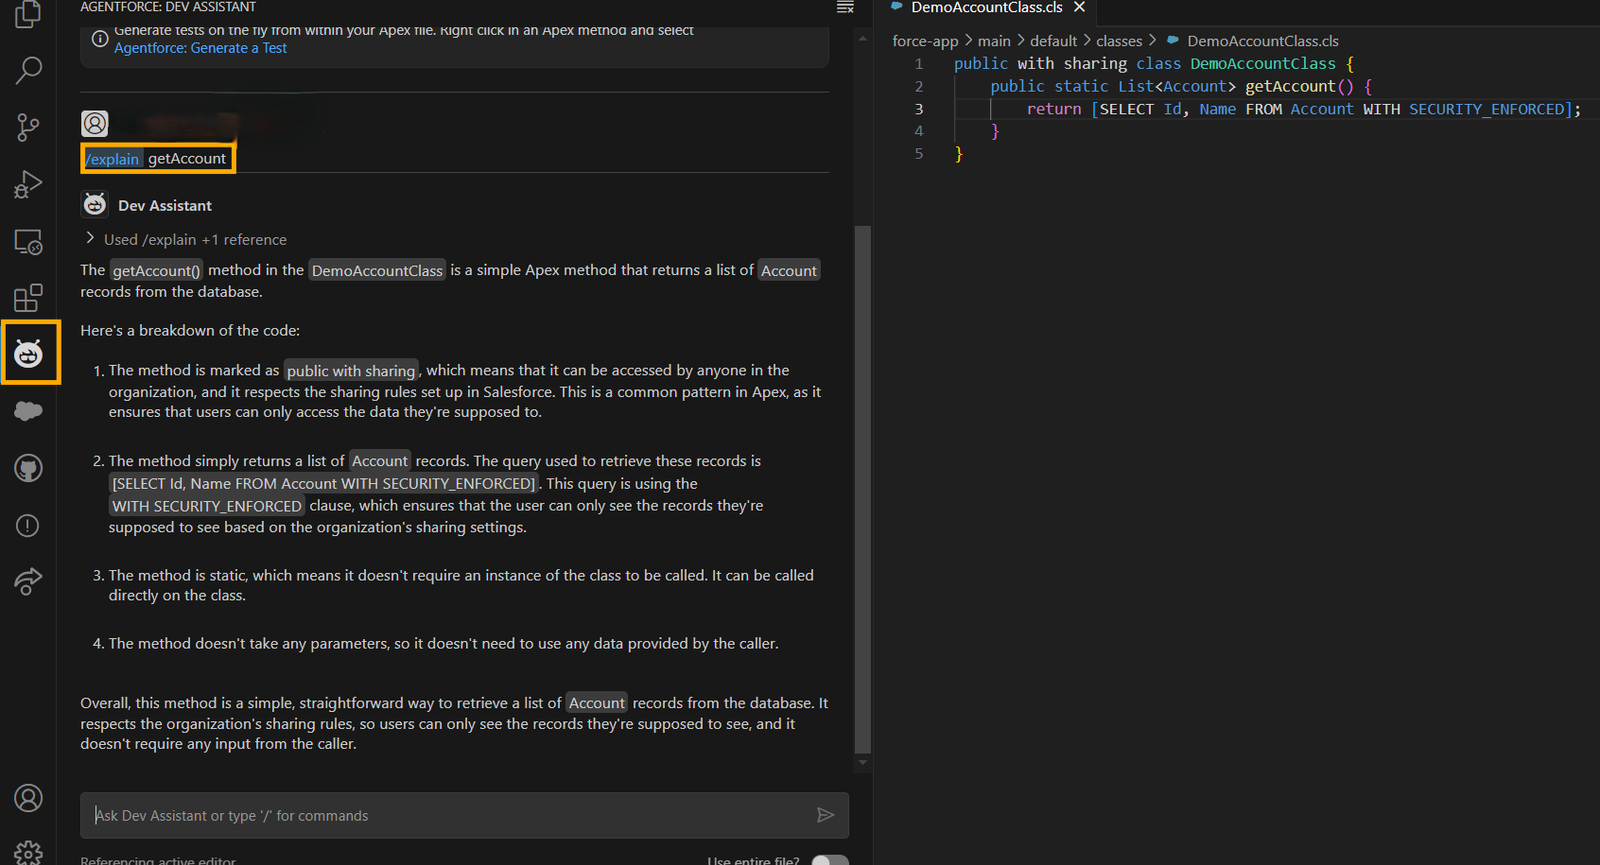Screen dimensions: 1600x865
Task: Open the chat panel more actions menu
Action: (x=845, y=7)
